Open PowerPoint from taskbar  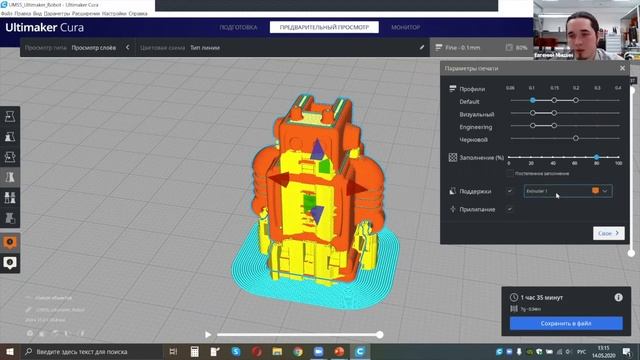click(339, 351)
